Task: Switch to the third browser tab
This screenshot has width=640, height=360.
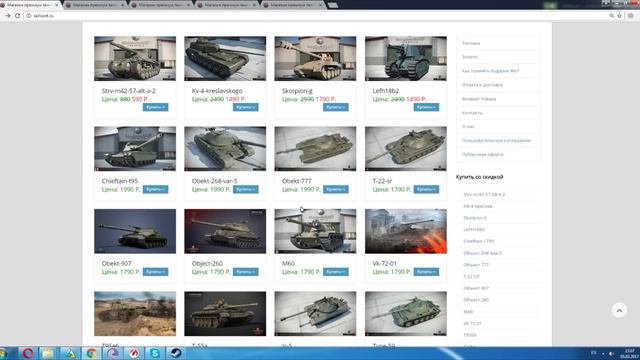Action: [x=160, y=5]
